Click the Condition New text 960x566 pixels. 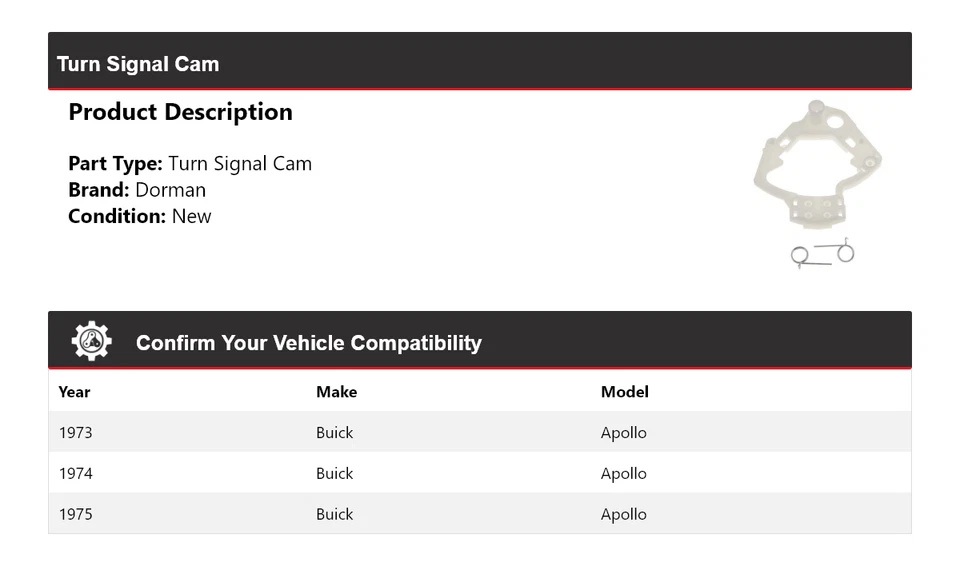[x=140, y=216]
